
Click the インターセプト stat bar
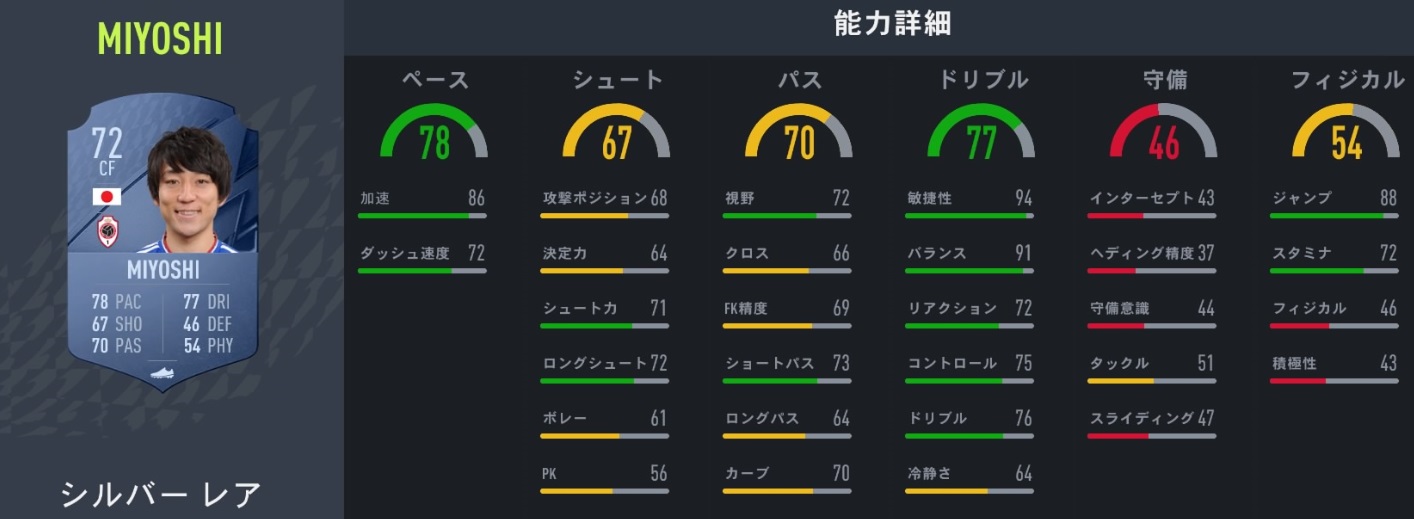tap(1152, 215)
